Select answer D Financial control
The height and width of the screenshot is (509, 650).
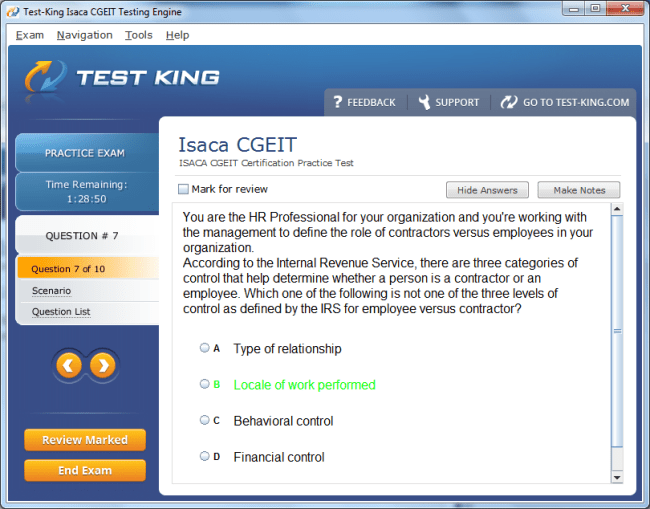204,456
